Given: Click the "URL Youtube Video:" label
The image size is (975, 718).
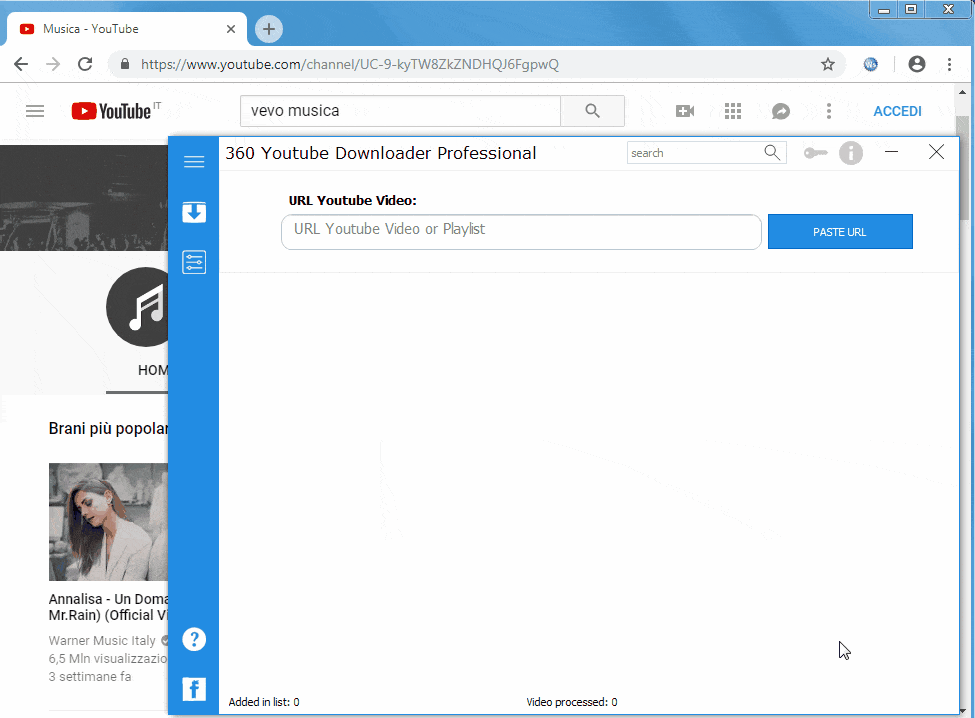Looking at the screenshot, I should [x=353, y=200].
